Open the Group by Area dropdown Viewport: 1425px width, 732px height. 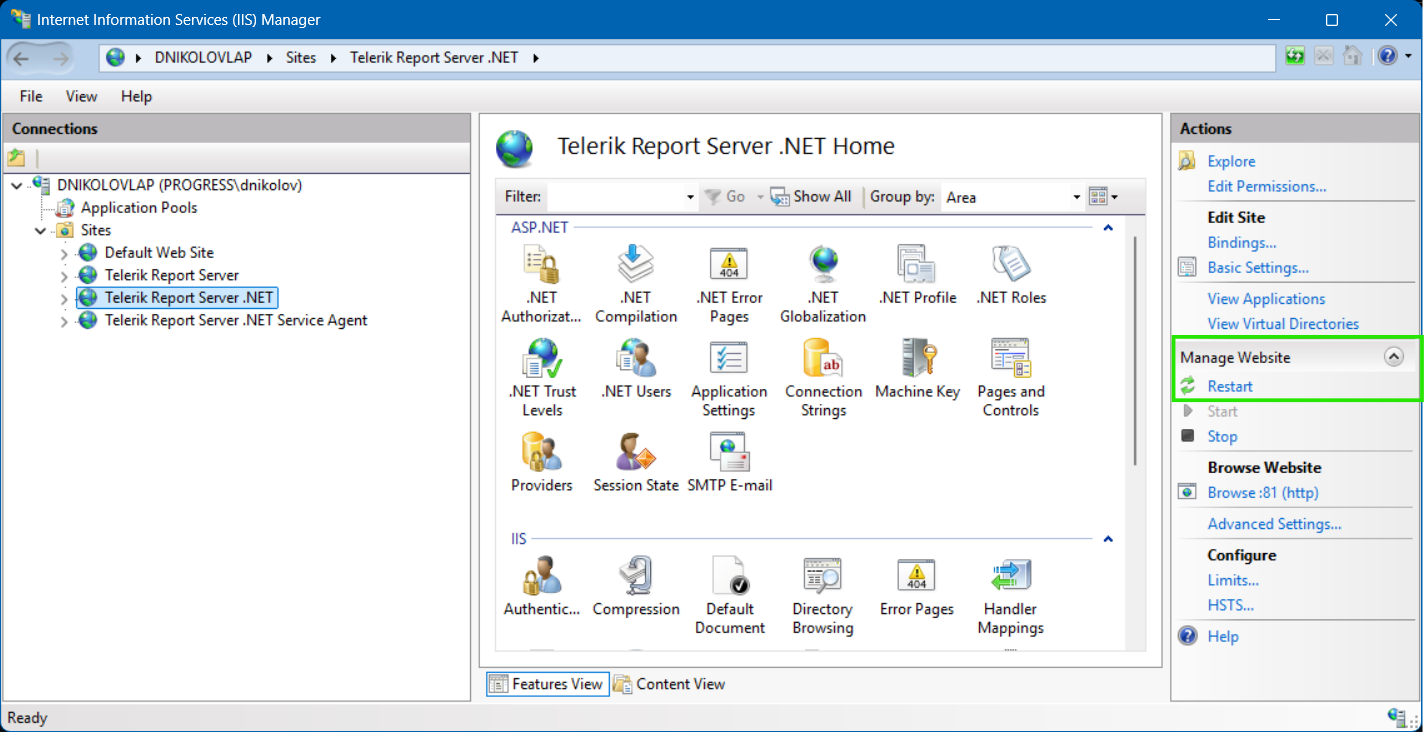point(1076,197)
